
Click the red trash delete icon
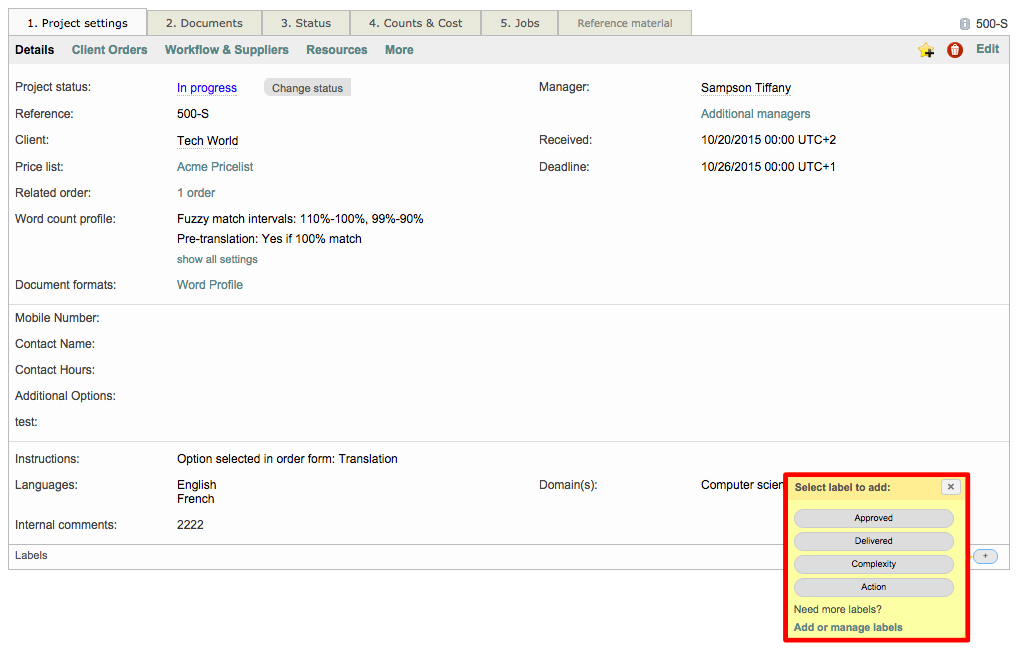tap(955, 50)
